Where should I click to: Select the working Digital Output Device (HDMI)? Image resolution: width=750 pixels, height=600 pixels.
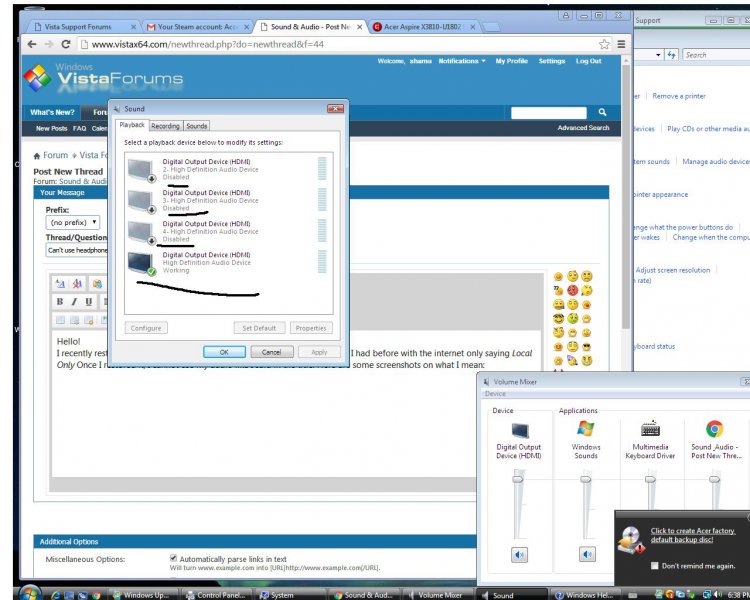pos(229,263)
